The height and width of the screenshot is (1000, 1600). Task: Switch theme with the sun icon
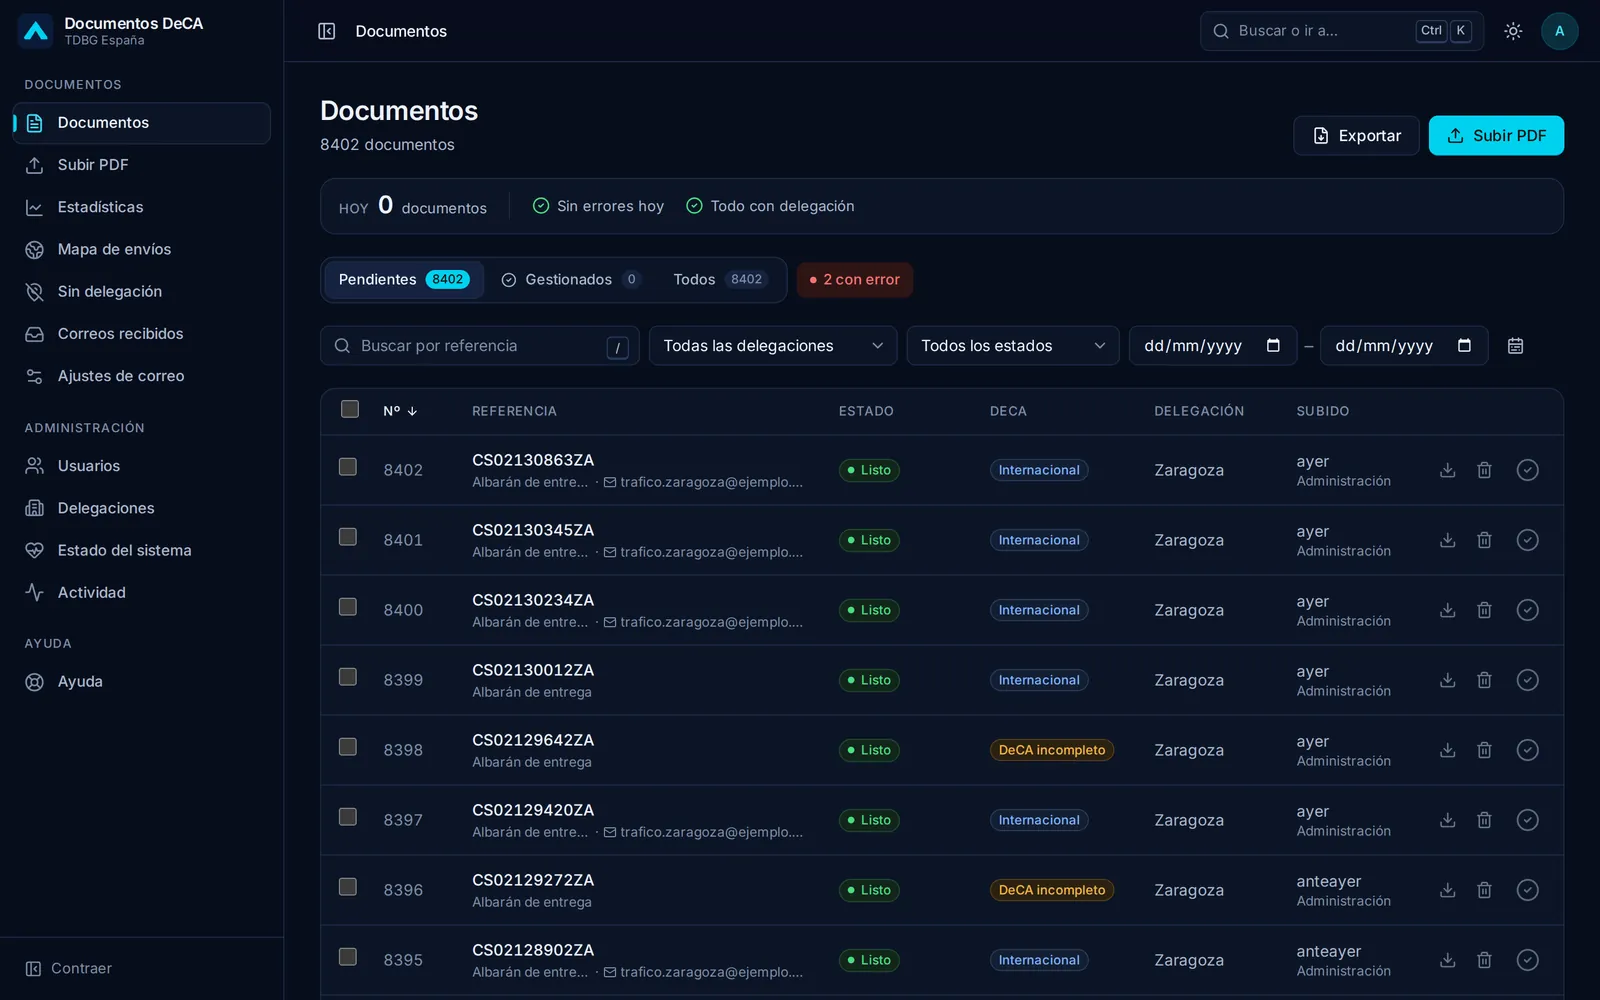click(x=1513, y=31)
